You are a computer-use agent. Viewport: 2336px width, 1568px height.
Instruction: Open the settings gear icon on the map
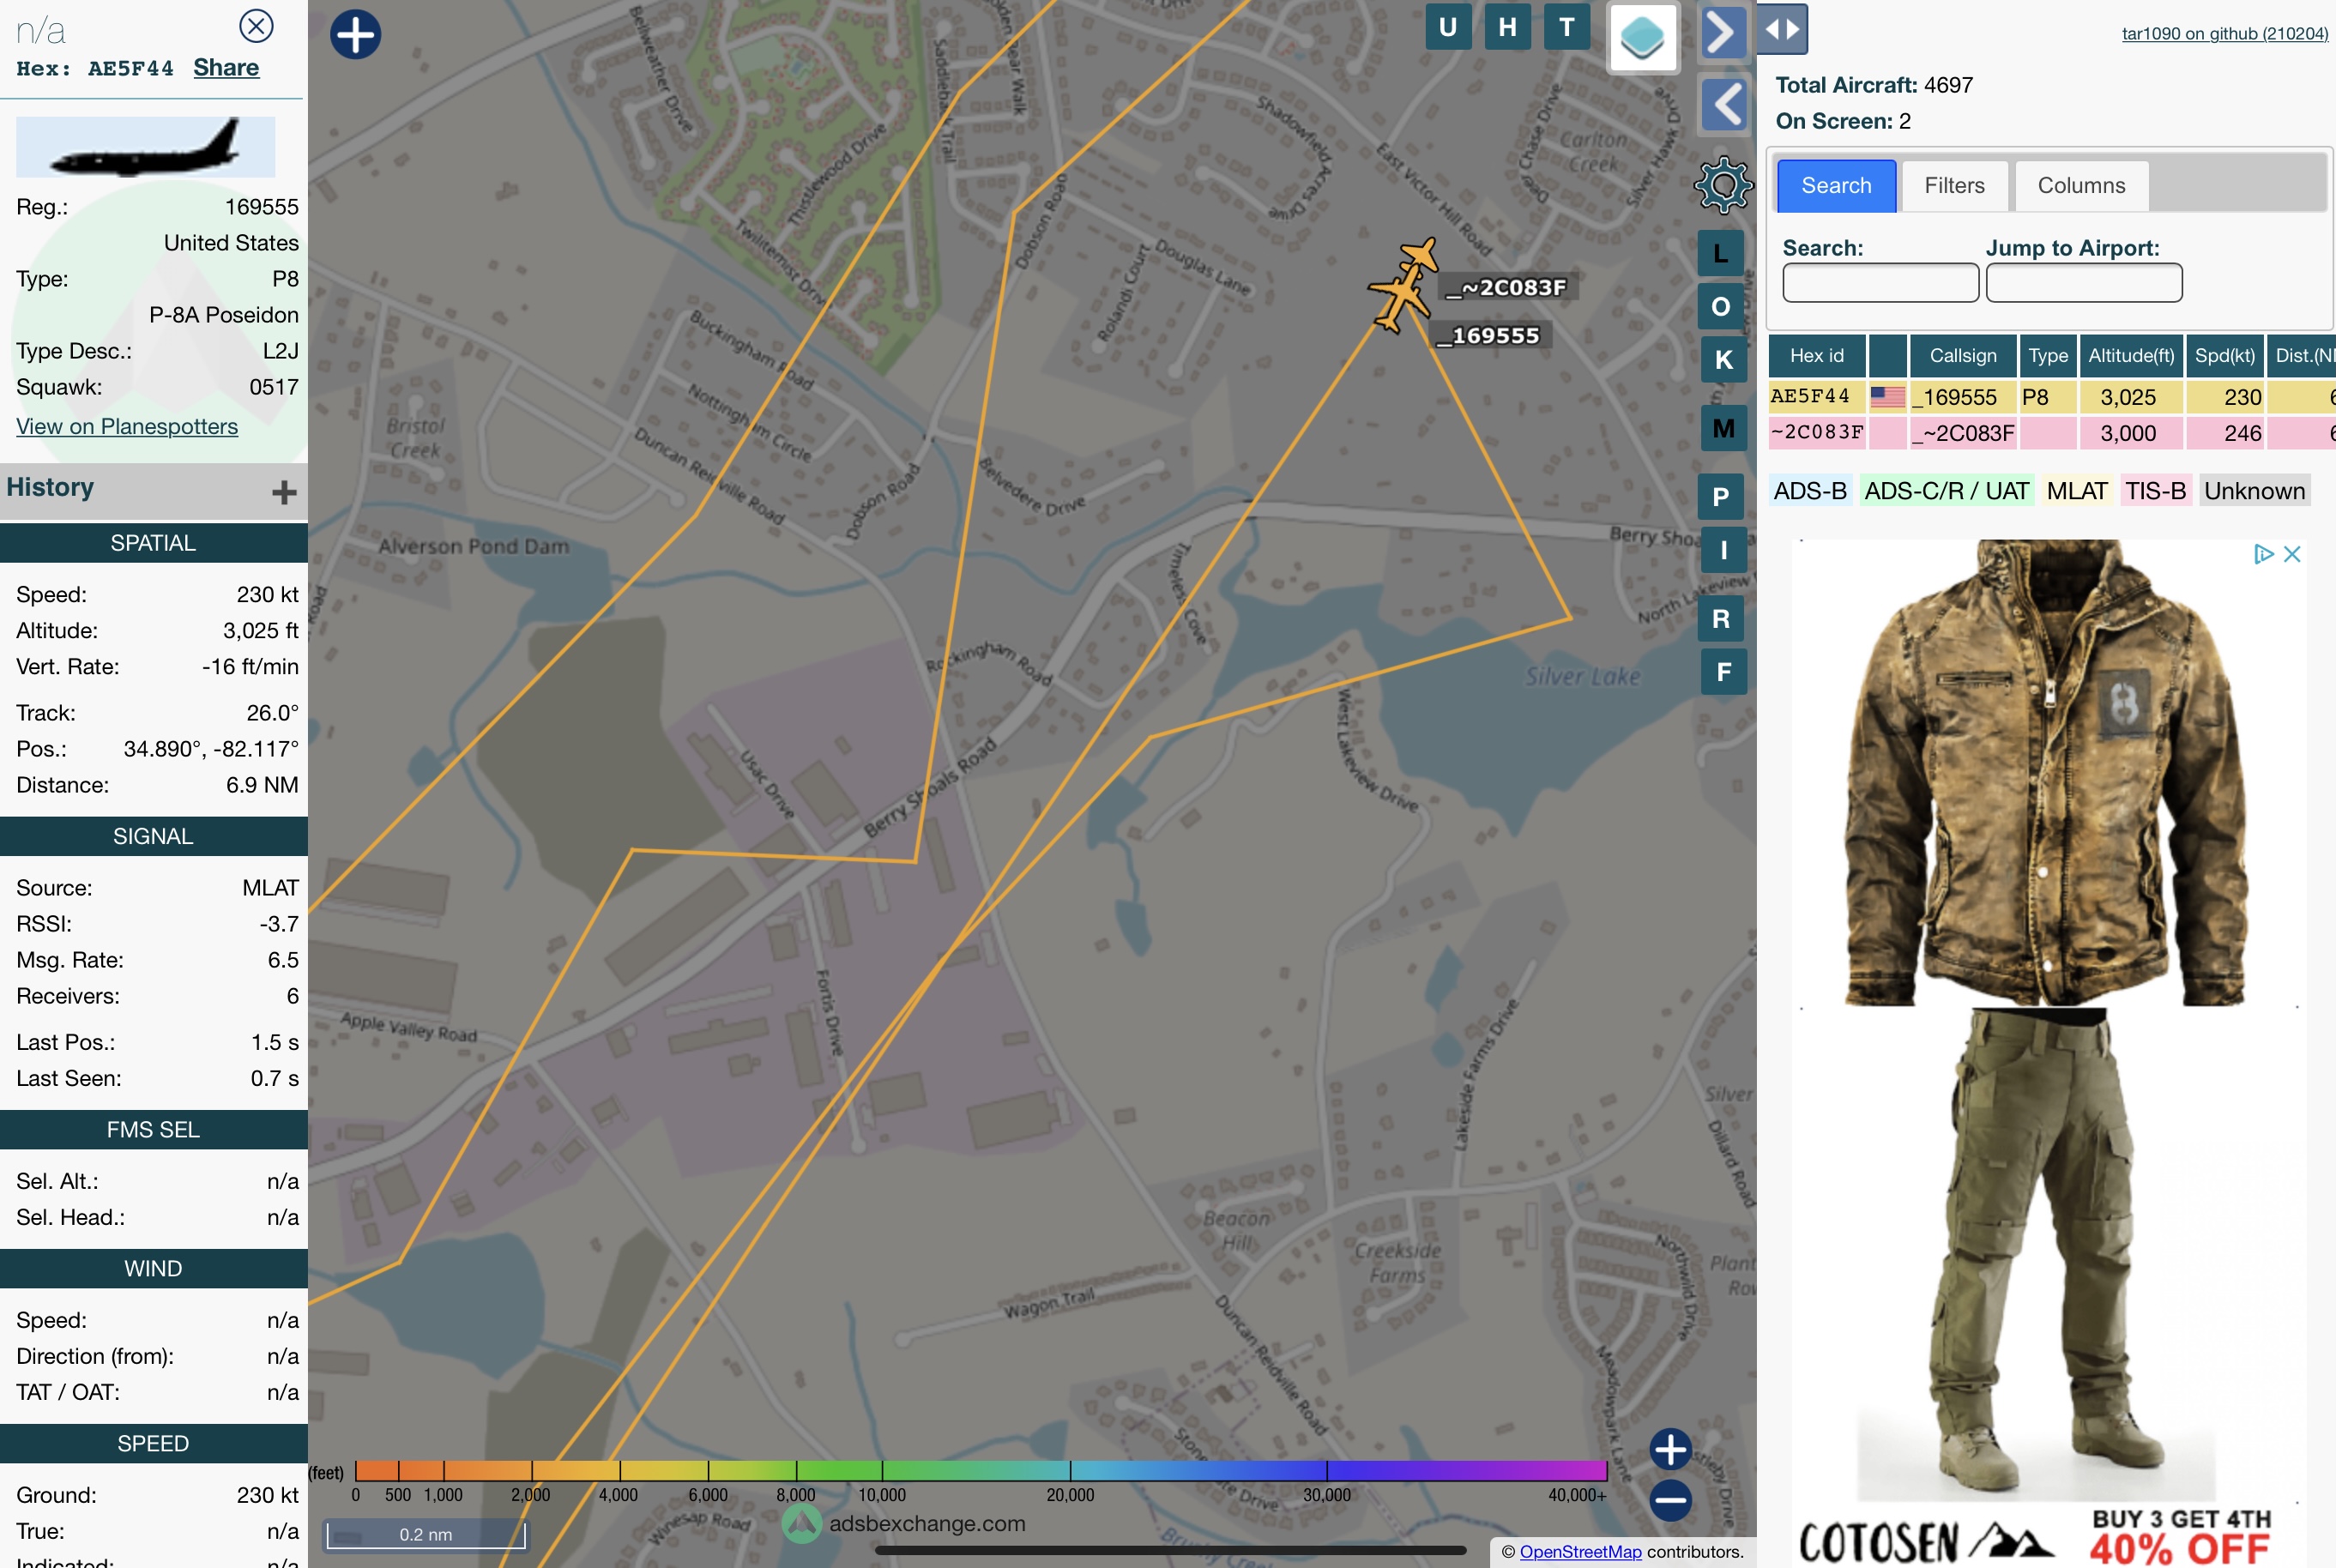[x=1722, y=185]
